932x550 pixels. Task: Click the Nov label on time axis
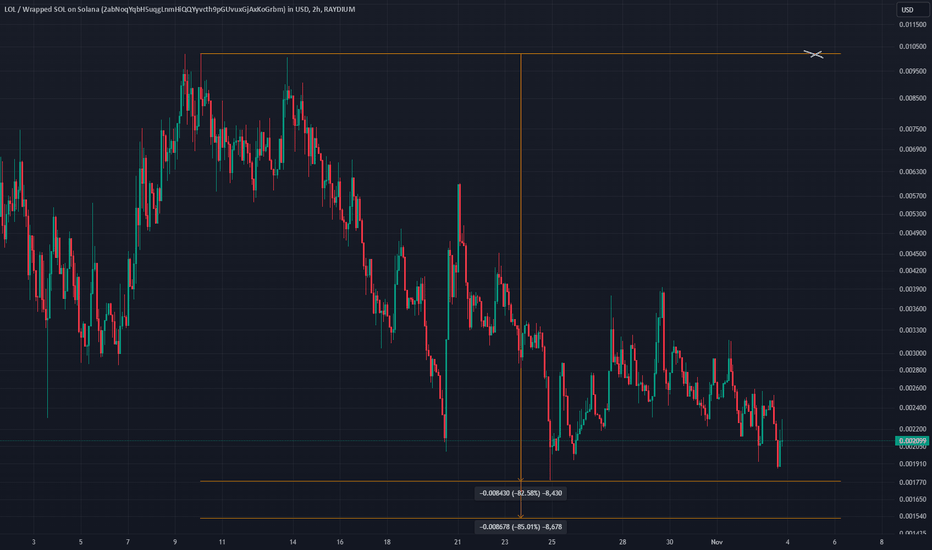point(717,542)
